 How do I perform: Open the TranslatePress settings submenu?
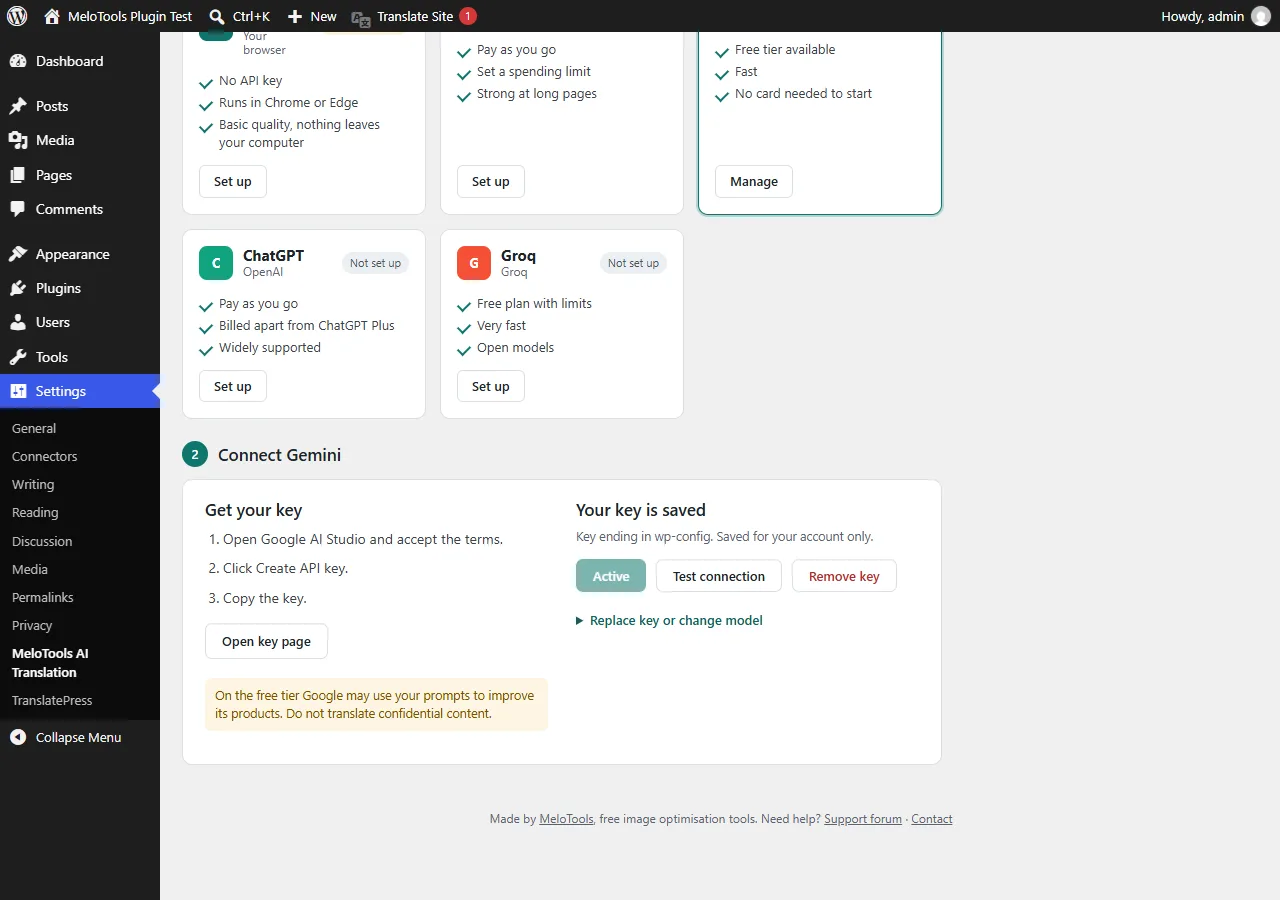point(52,700)
